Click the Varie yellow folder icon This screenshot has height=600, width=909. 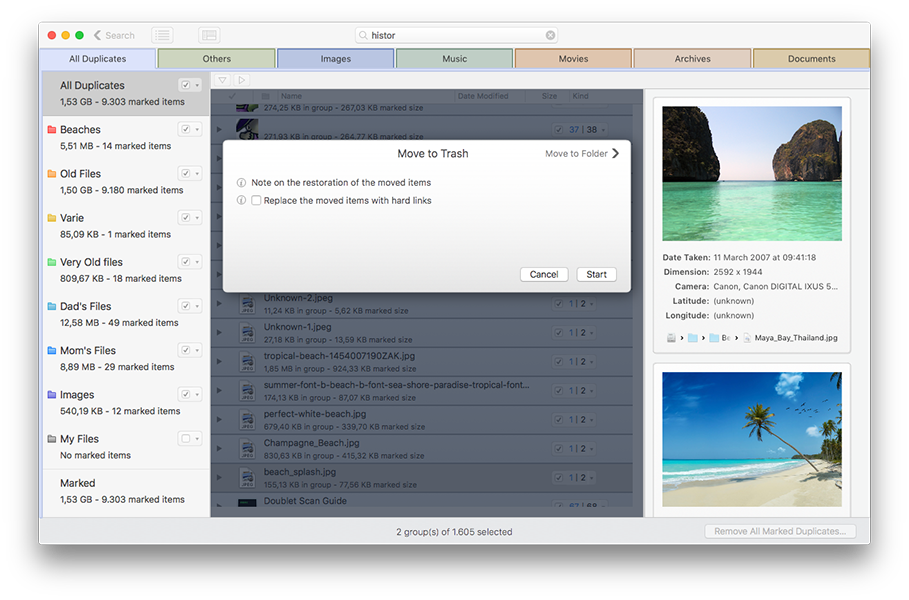click(52, 218)
